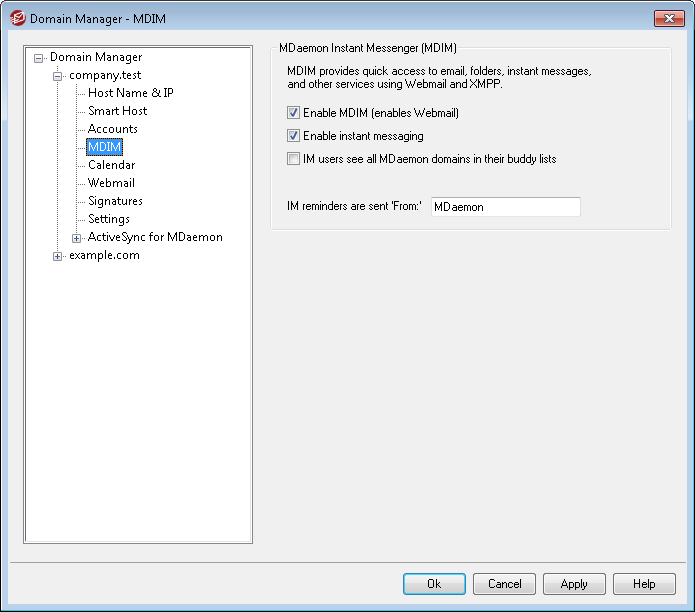Click the Apply button
Viewport: 695px width, 612px height.
574,584
